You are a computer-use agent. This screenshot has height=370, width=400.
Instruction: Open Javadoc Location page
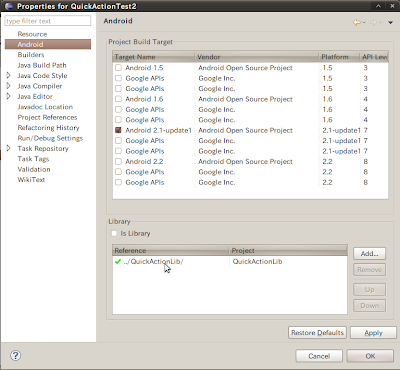(x=45, y=107)
